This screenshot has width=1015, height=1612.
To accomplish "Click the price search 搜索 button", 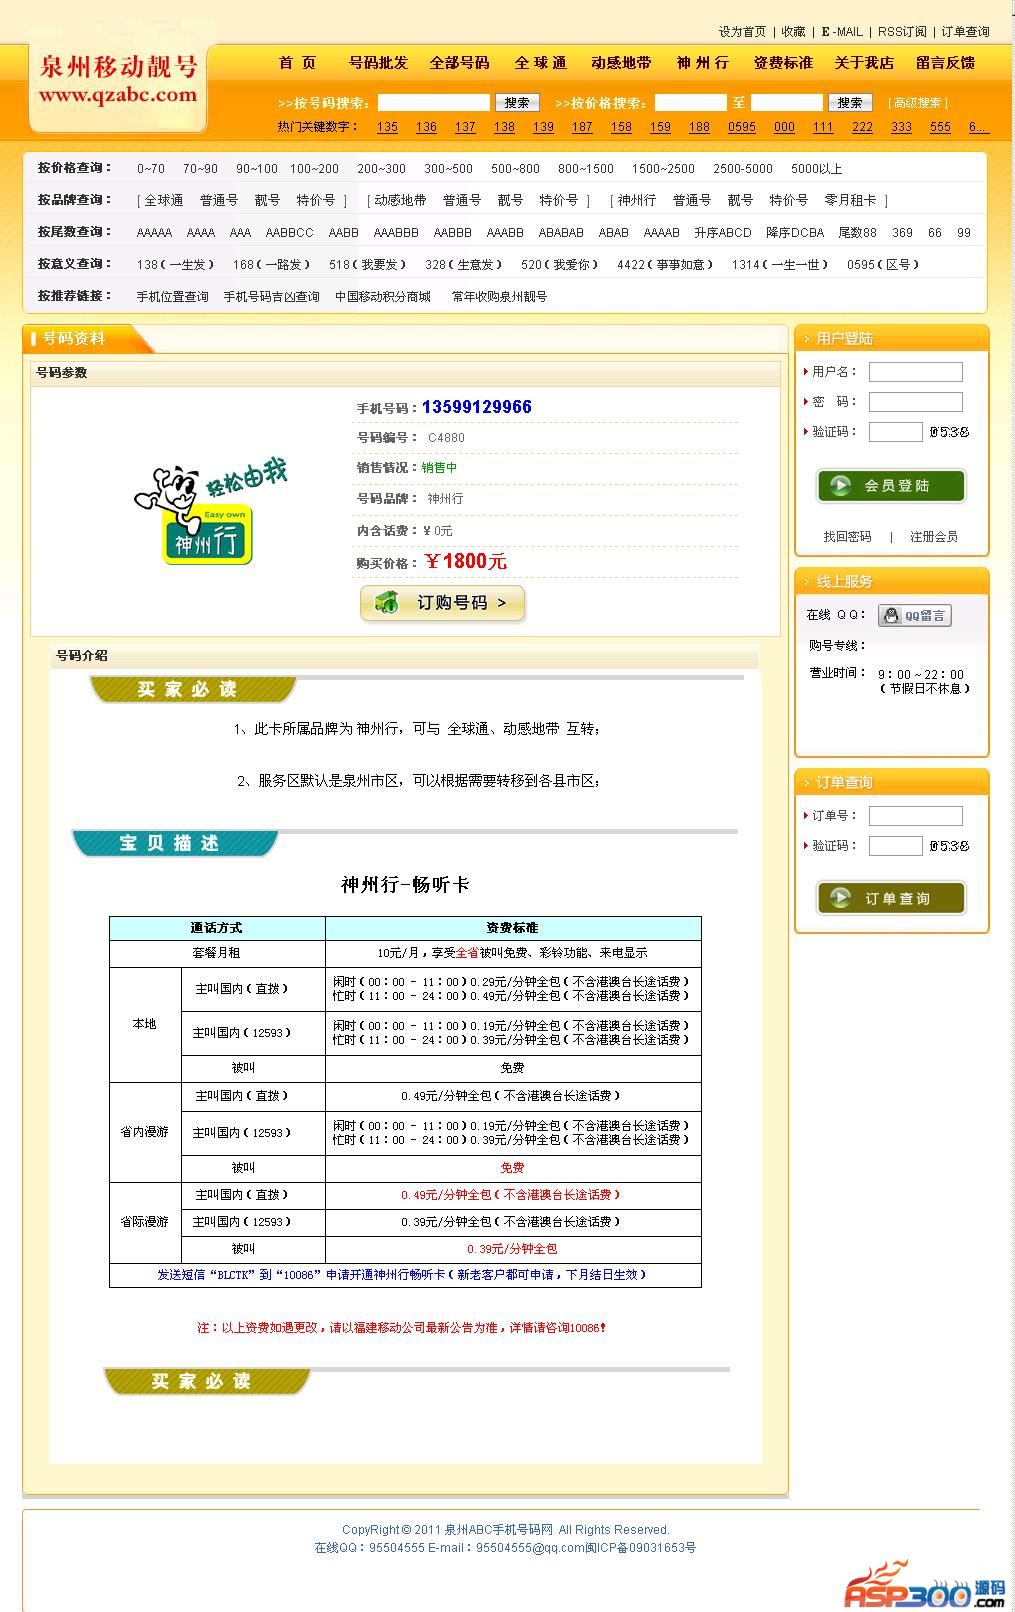I will point(850,102).
